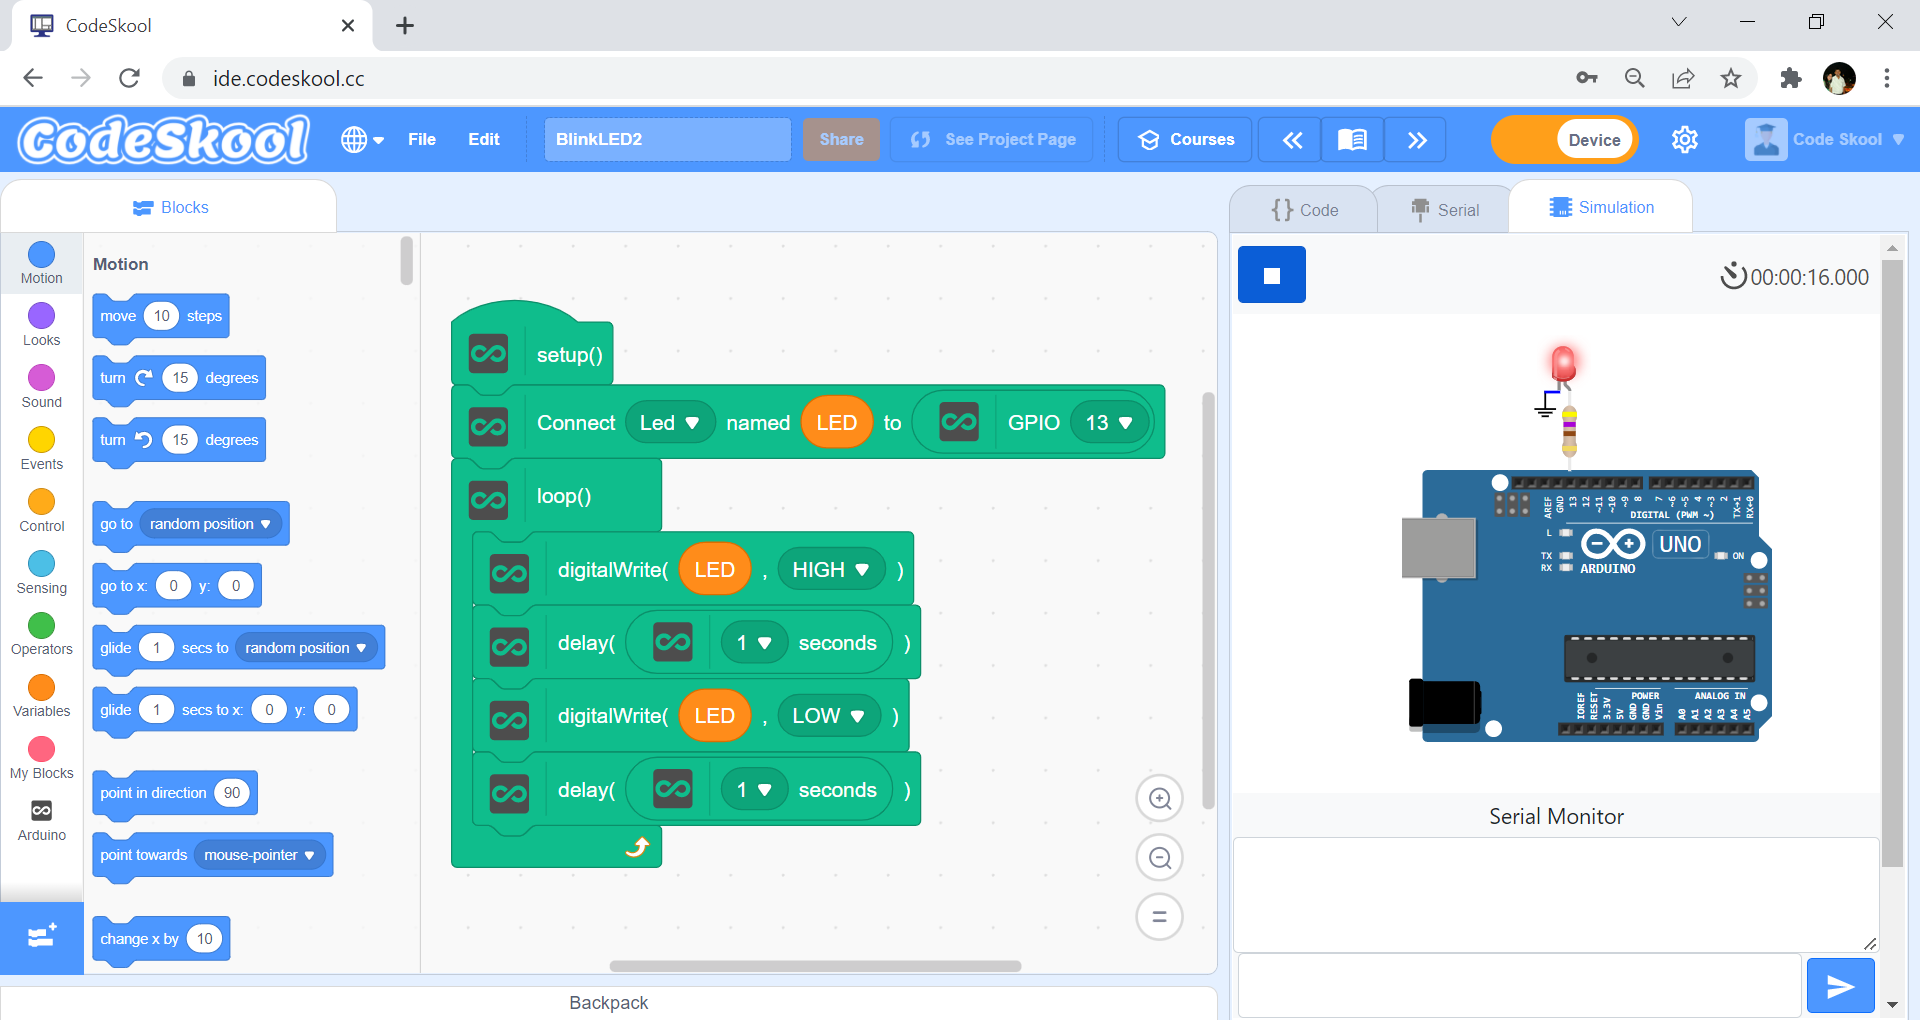1920x1020 pixels.
Task: Open the GPIO pin 13 dropdown
Action: 1109,422
